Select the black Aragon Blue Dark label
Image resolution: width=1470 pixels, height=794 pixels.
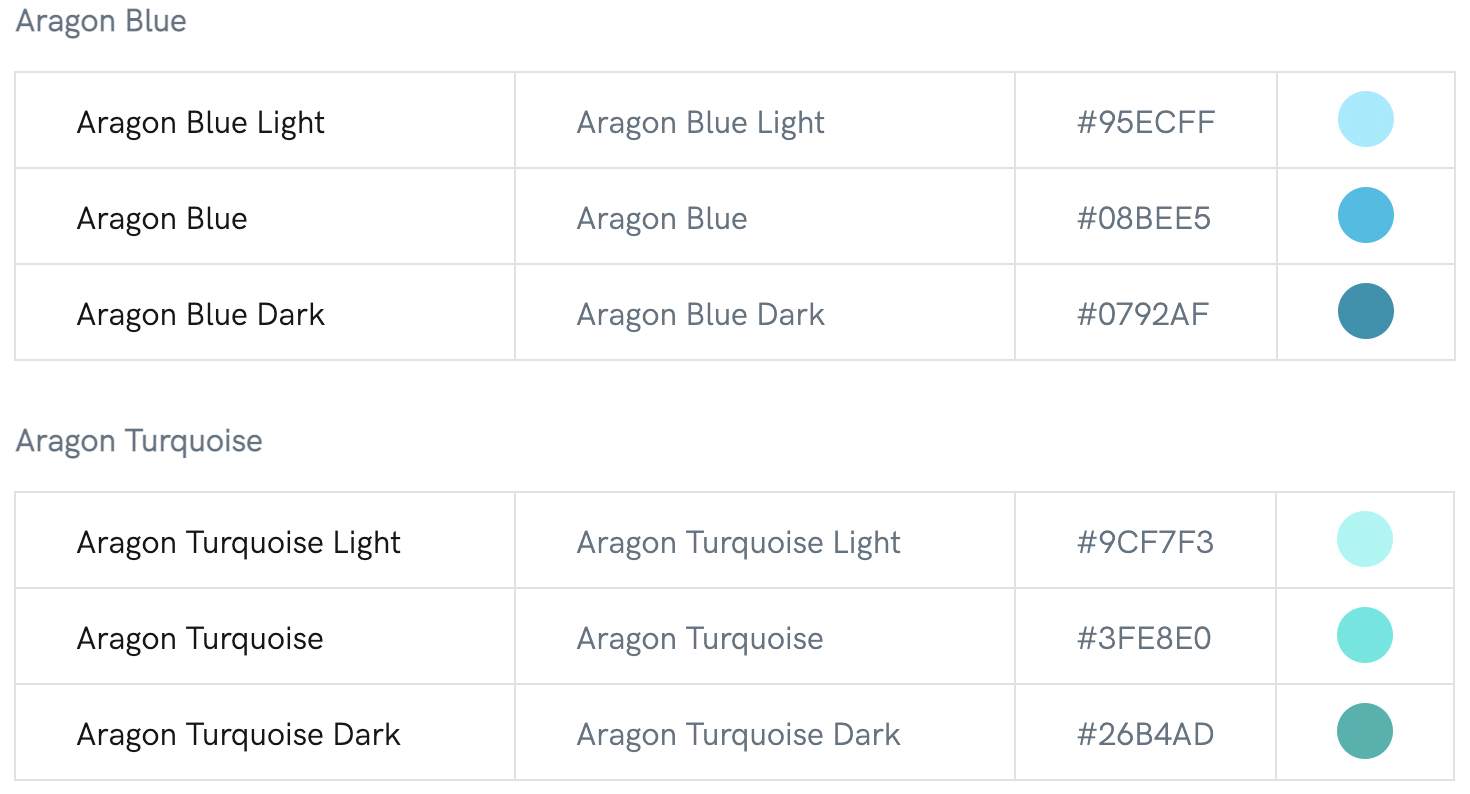(x=201, y=314)
